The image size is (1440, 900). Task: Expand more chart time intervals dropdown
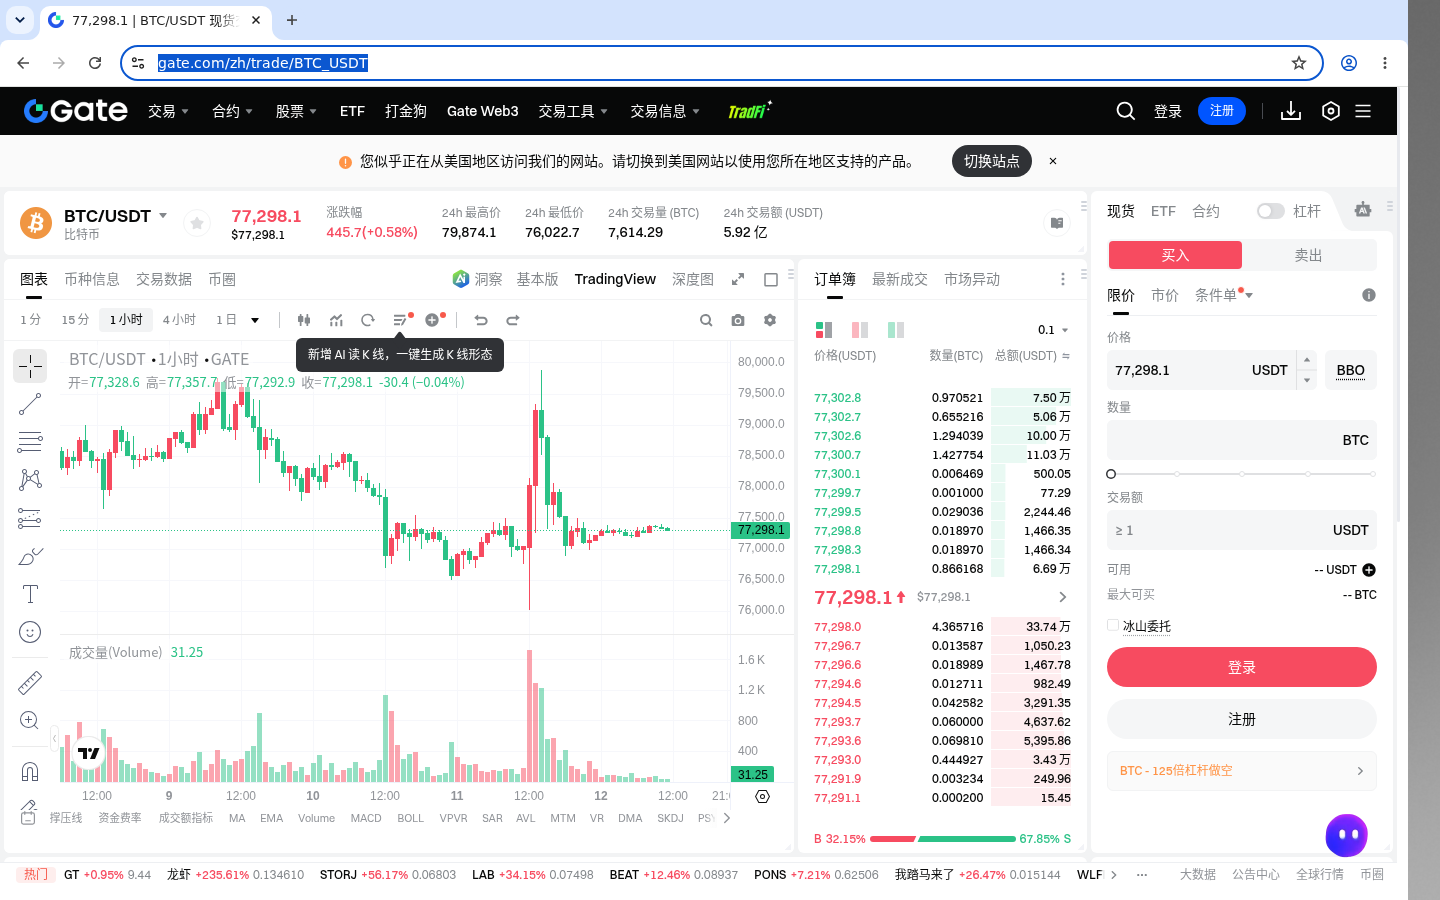[255, 320]
